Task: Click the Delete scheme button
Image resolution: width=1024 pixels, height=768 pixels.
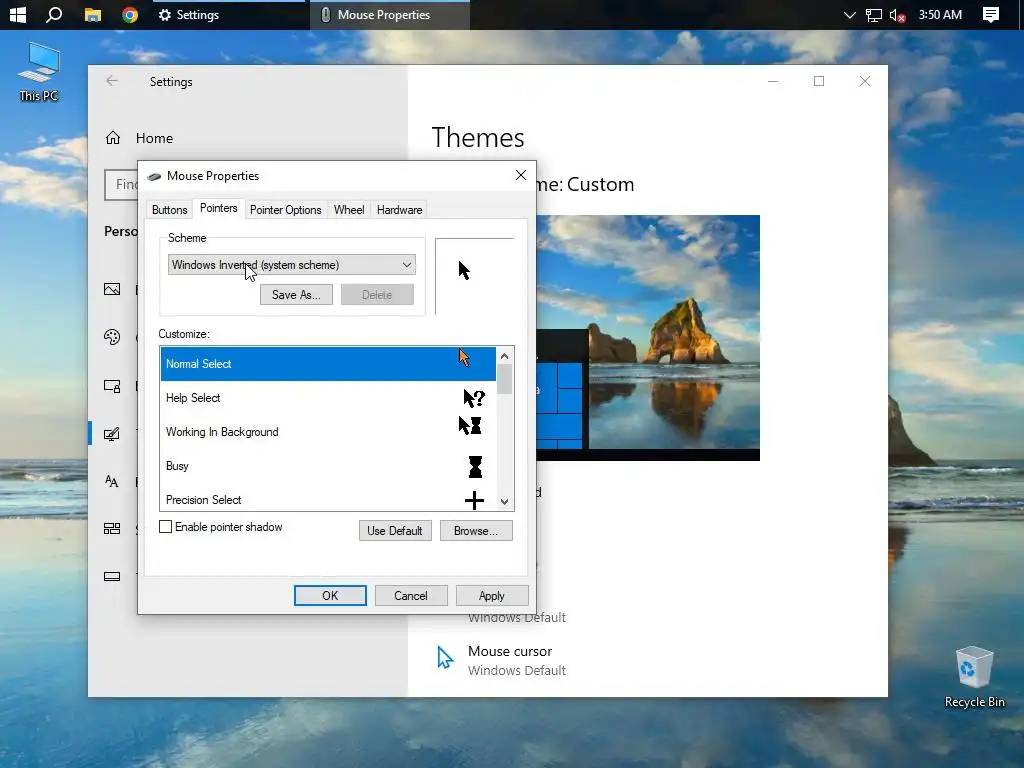Action: pyautogui.click(x=377, y=295)
